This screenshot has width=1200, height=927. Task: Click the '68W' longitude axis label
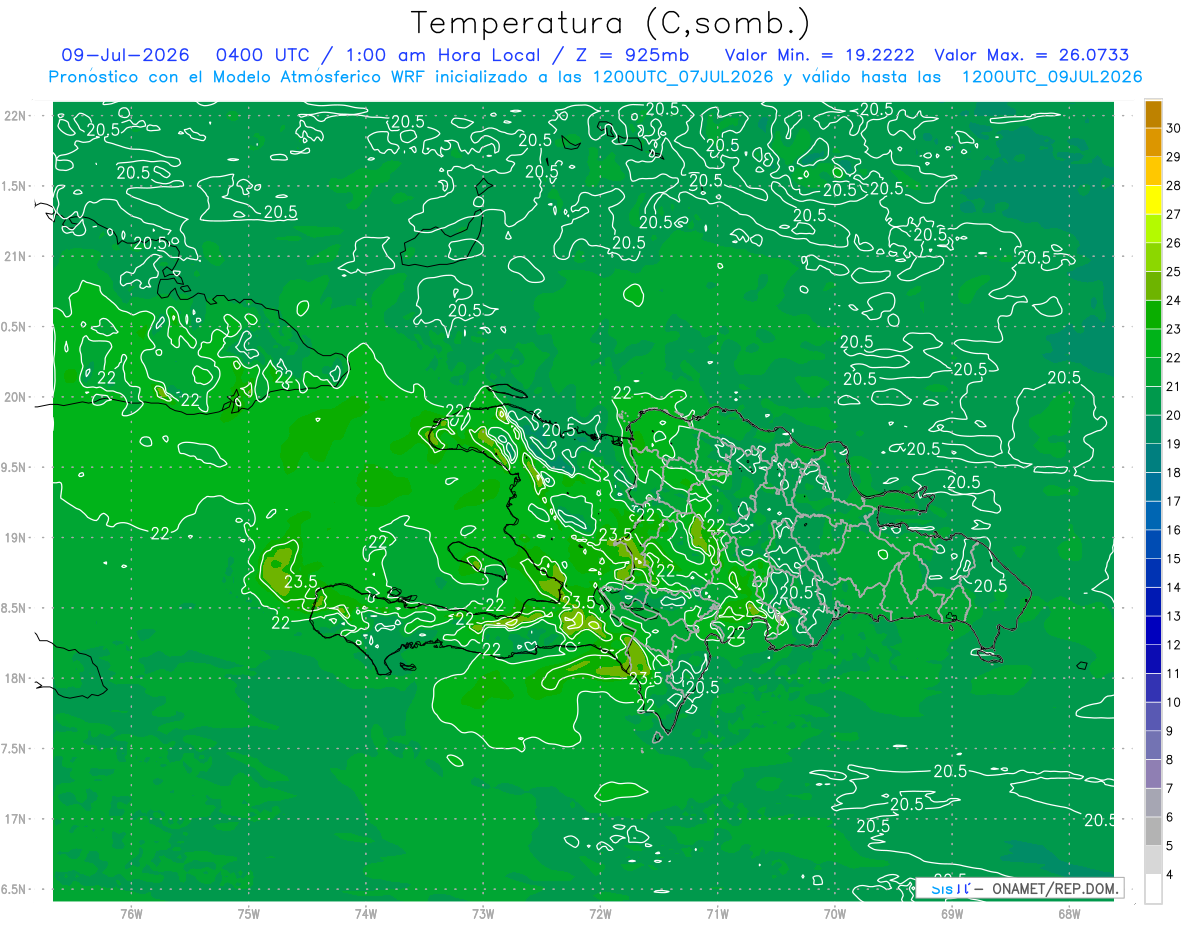point(1069,913)
